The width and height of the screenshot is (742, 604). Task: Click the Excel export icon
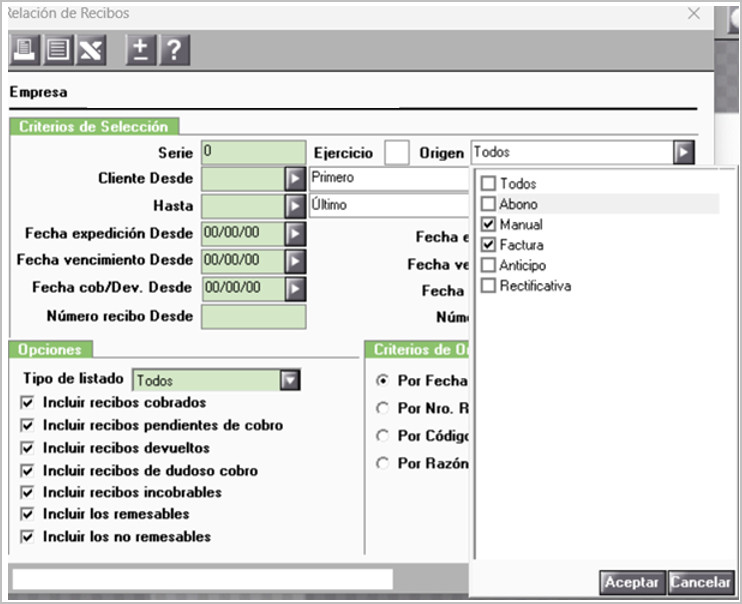click(x=91, y=50)
